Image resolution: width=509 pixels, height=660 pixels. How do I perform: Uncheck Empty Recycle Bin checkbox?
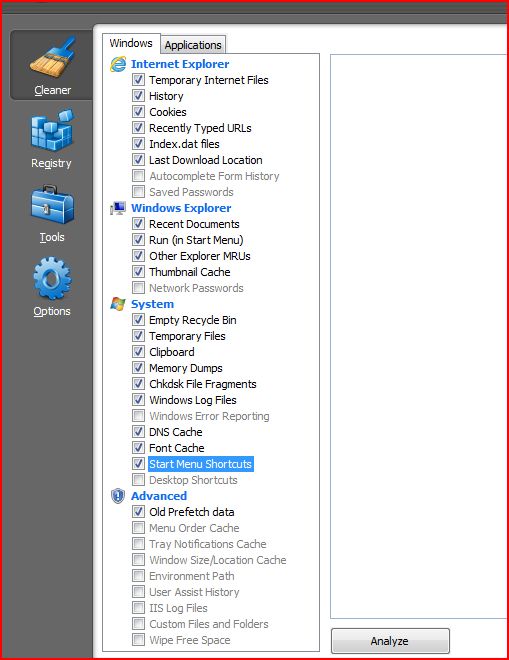[x=138, y=319]
